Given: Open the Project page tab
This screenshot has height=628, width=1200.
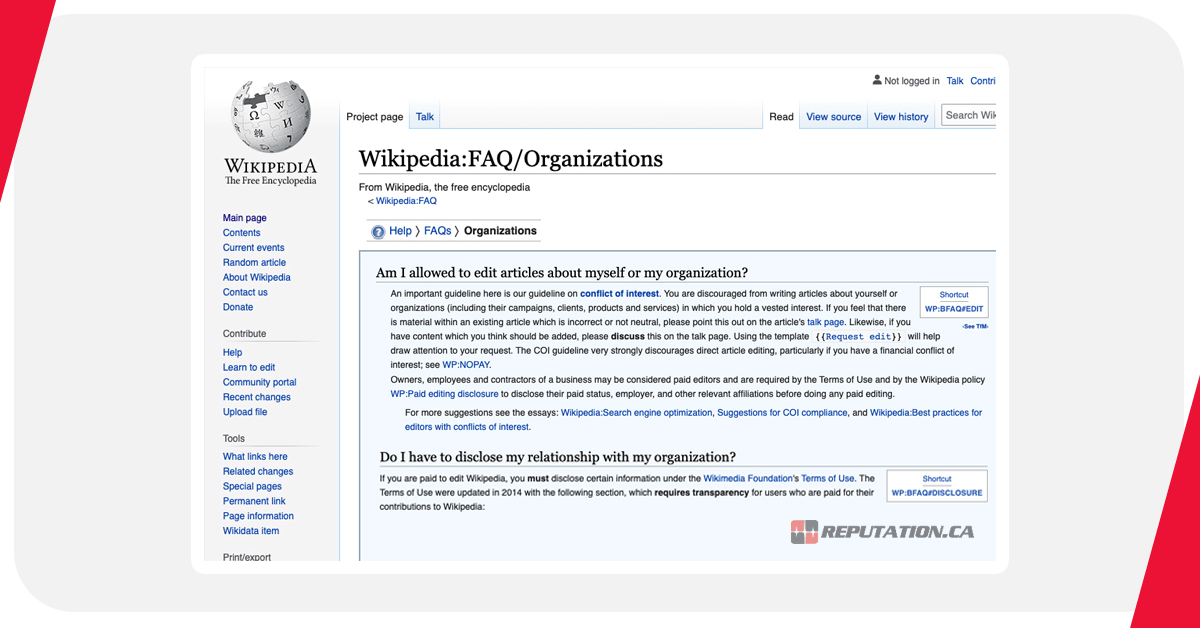Looking at the screenshot, I should pos(375,117).
